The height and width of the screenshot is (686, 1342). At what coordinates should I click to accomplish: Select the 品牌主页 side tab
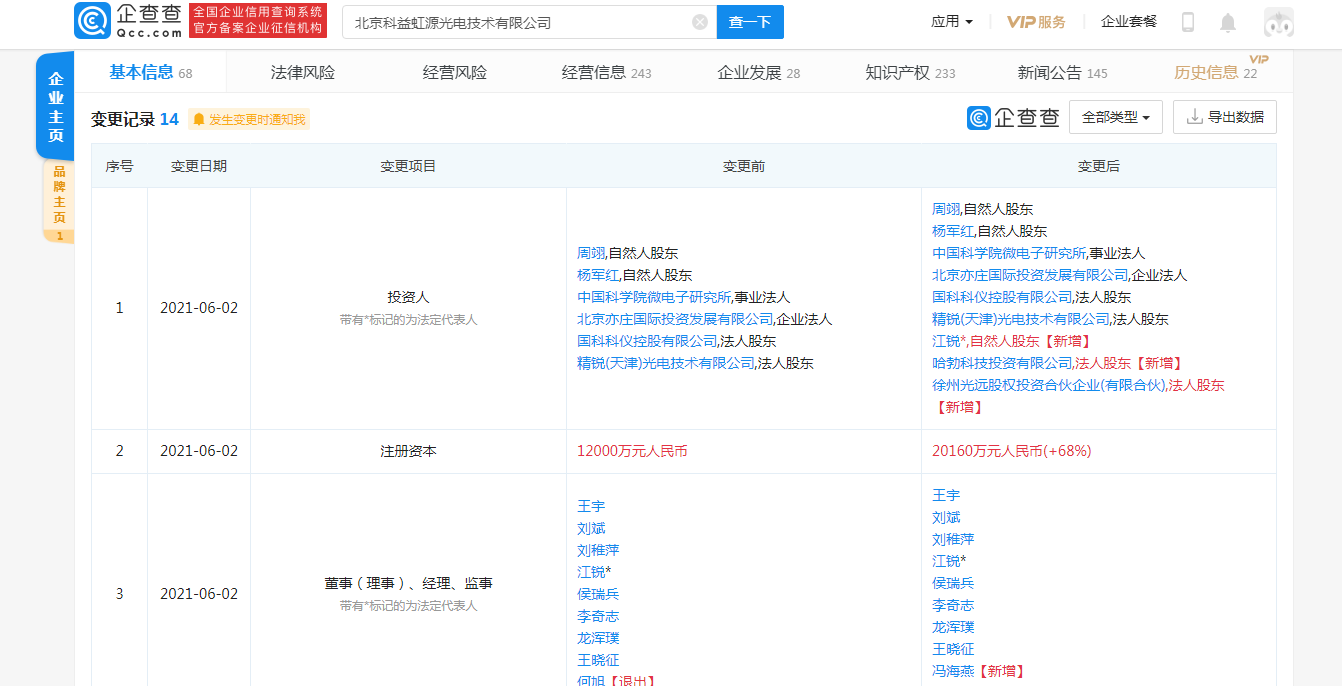tap(59, 201)
